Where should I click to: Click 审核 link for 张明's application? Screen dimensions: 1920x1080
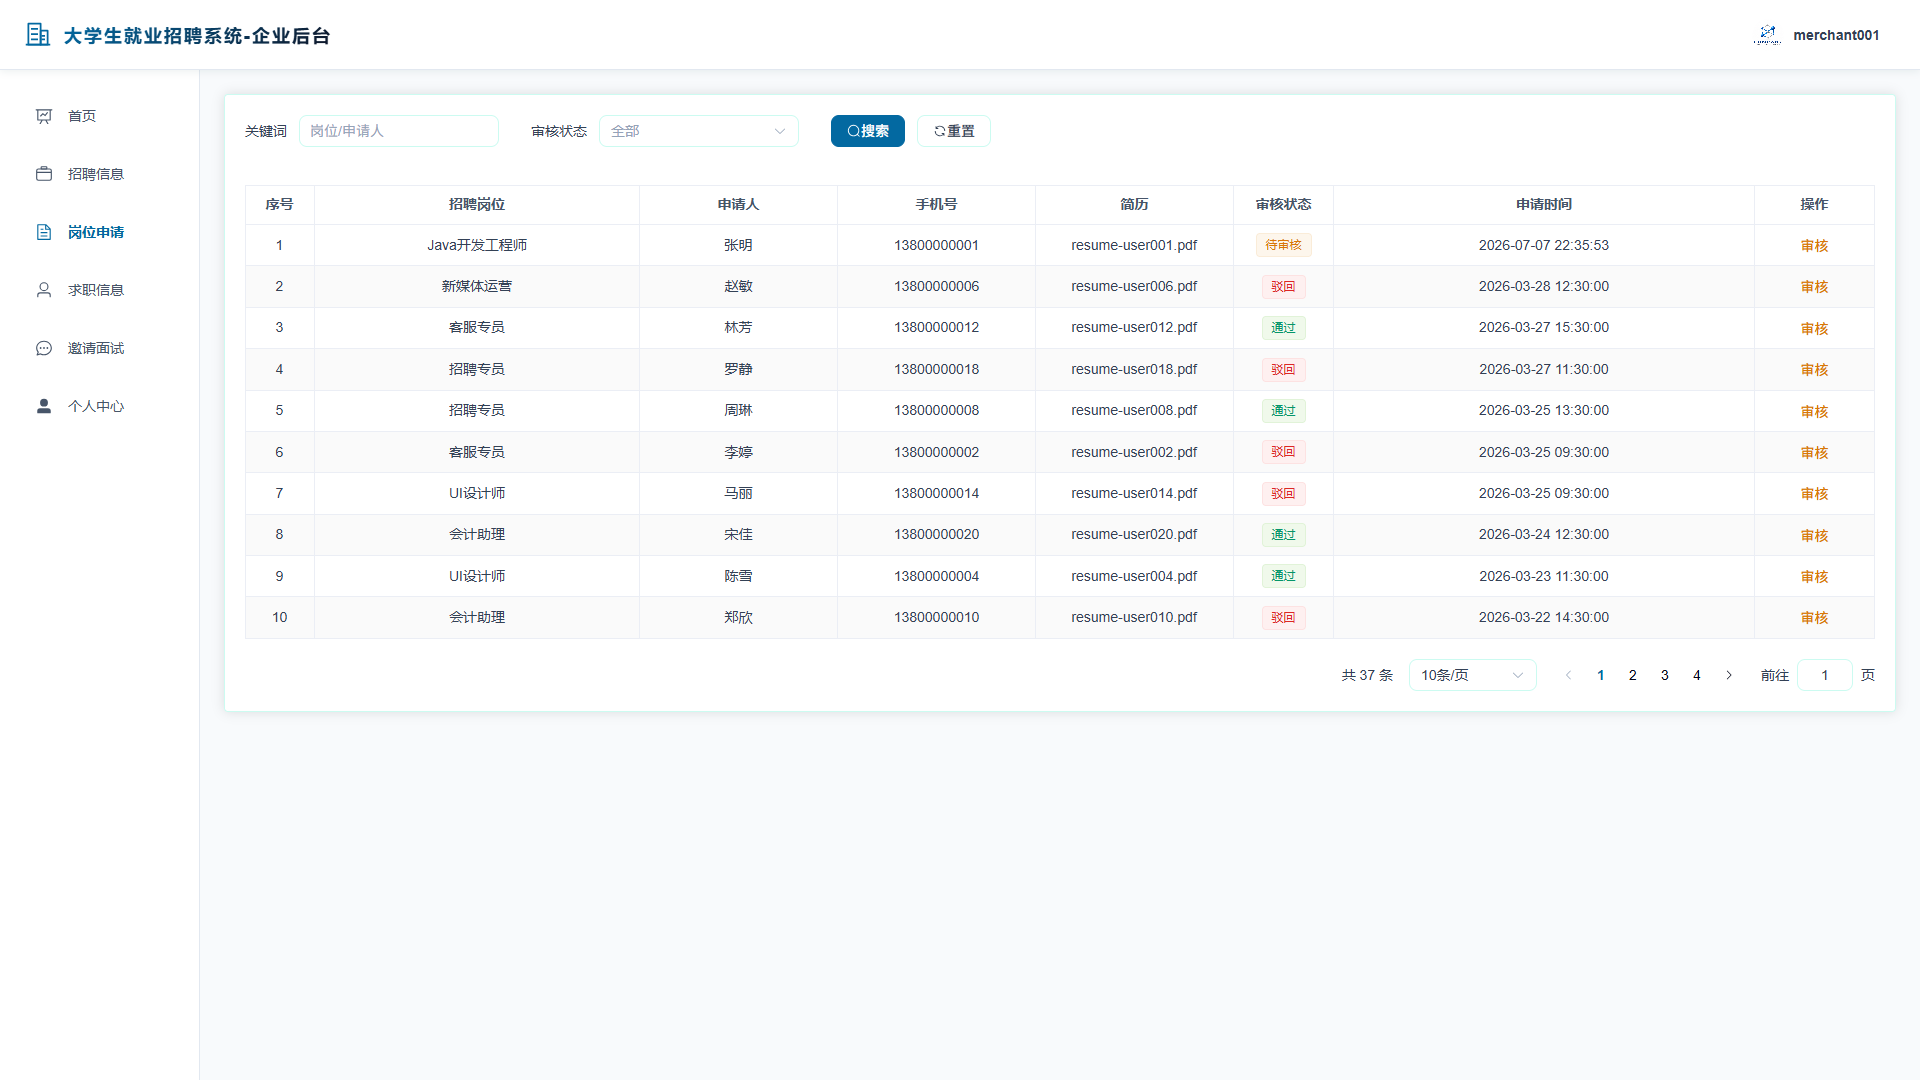point(1814,246)
